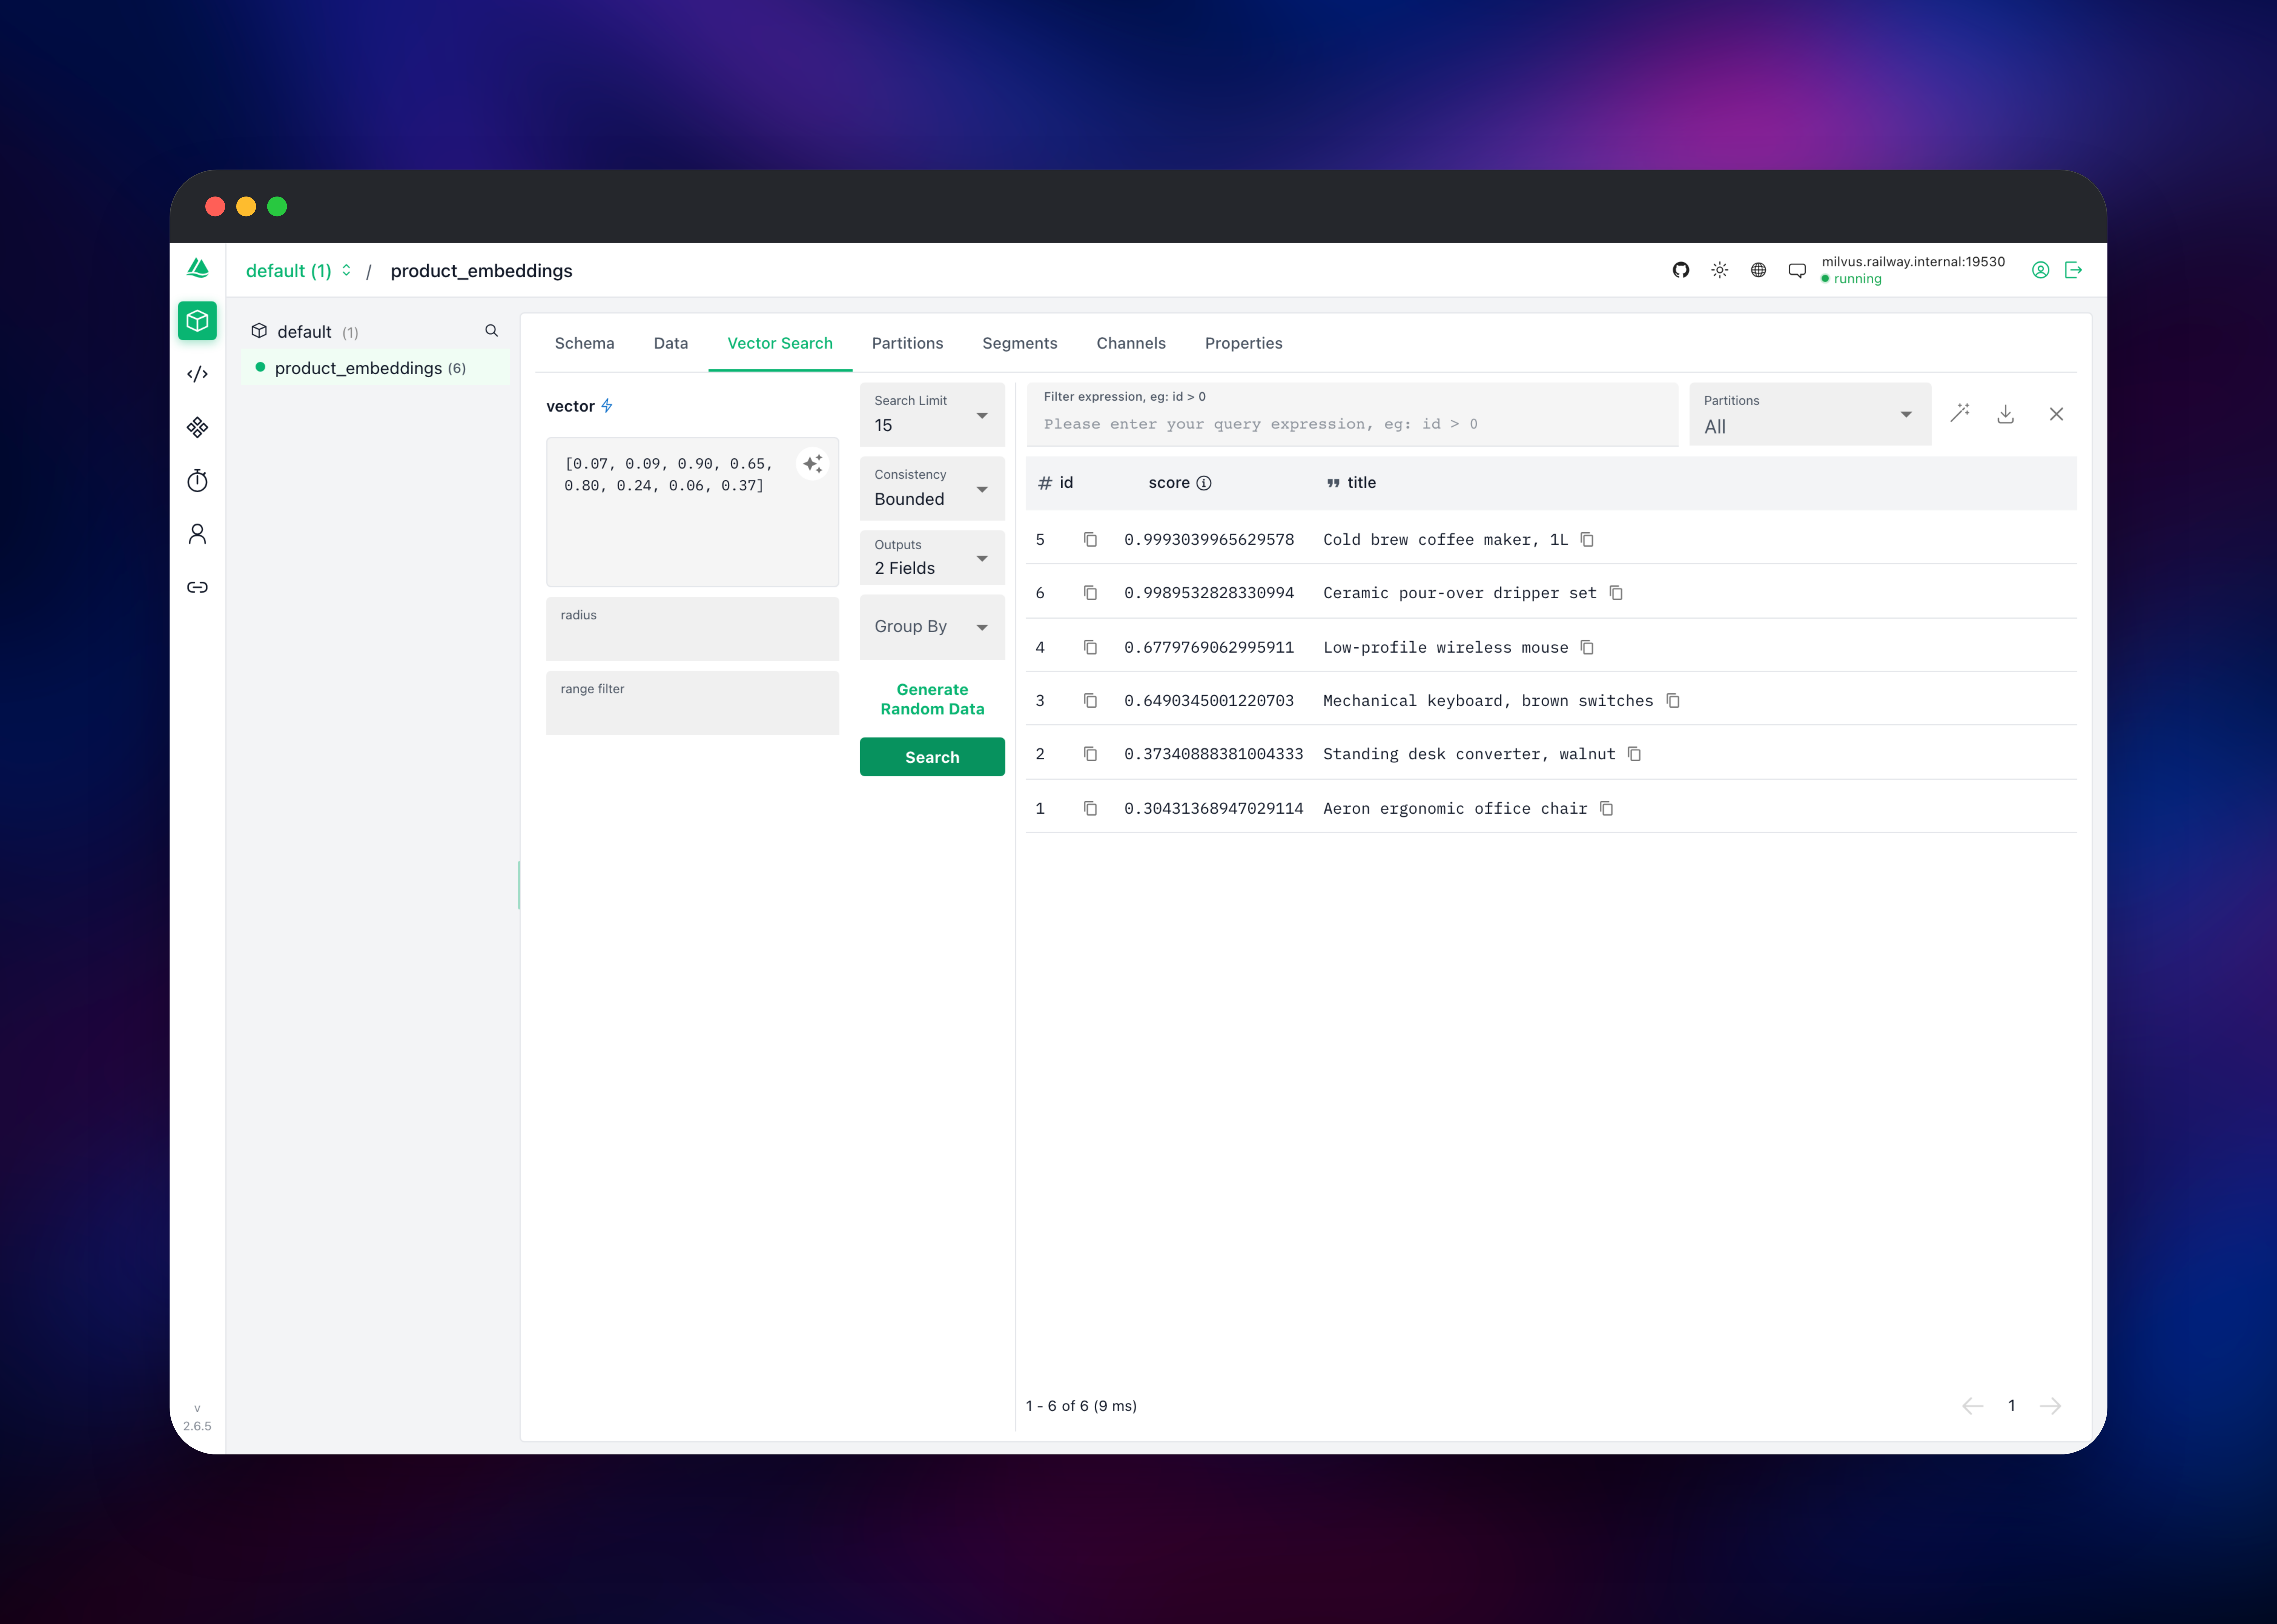Copy the Cold brew coffee maker title
Screen dimensions: 2277x1624
point(1587,540)
